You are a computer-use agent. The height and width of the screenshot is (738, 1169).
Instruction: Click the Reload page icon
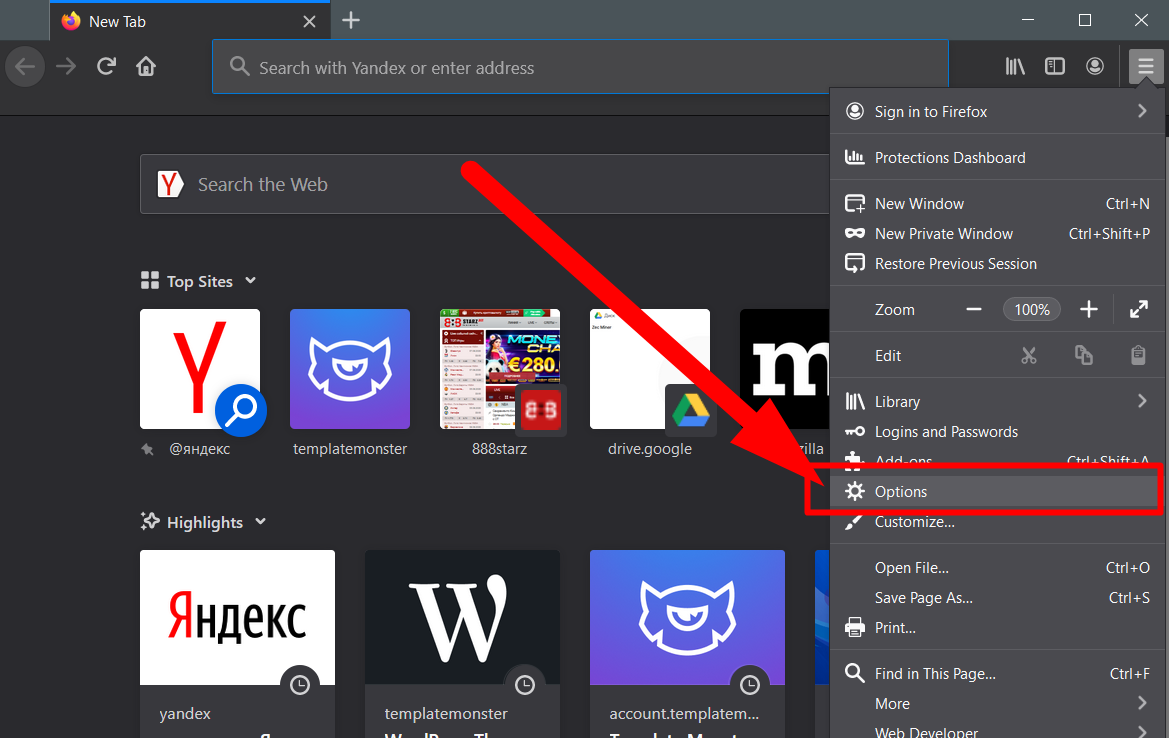click(x=106, y=67)
